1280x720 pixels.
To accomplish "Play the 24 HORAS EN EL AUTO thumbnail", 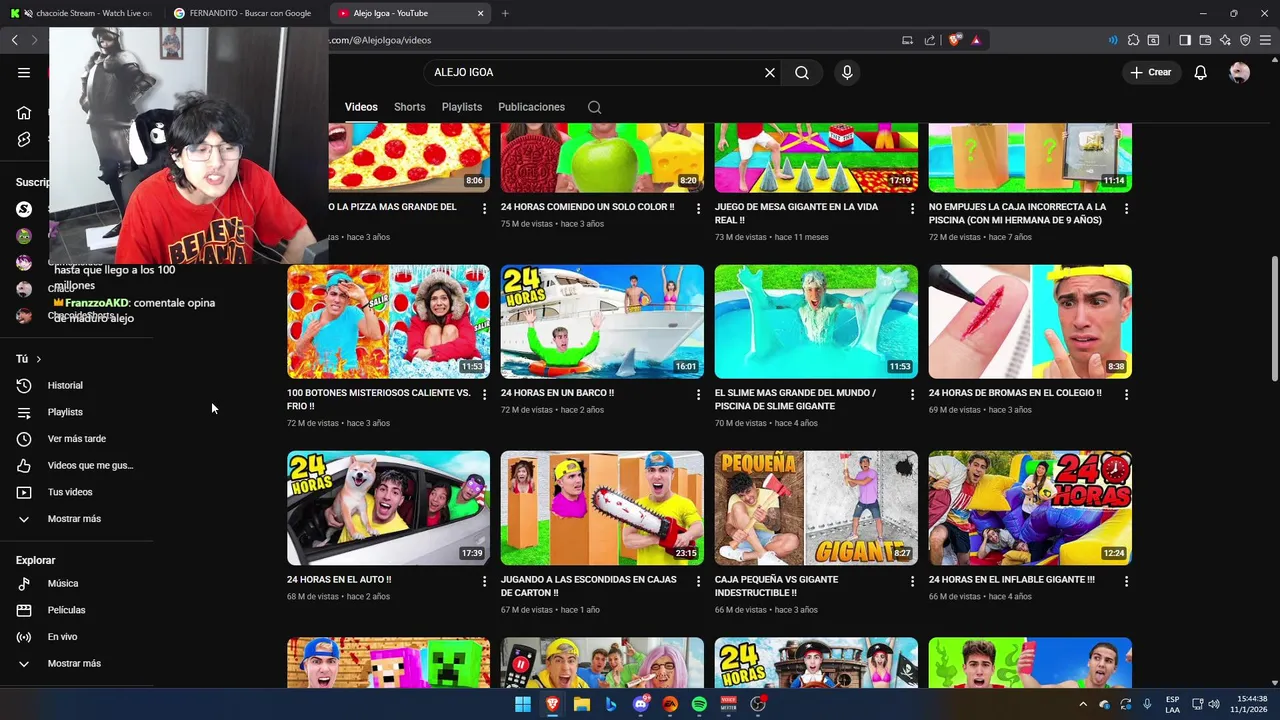I will coord(388,508).
